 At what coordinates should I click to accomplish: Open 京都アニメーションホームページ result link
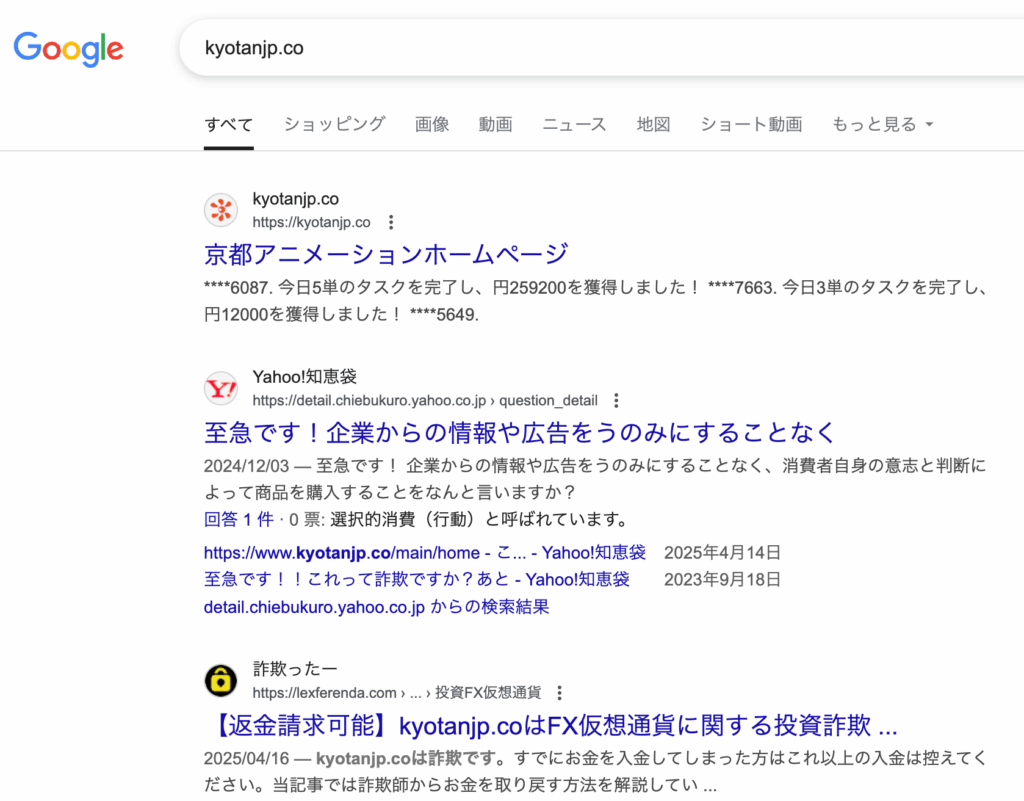[x=386, y=254]
